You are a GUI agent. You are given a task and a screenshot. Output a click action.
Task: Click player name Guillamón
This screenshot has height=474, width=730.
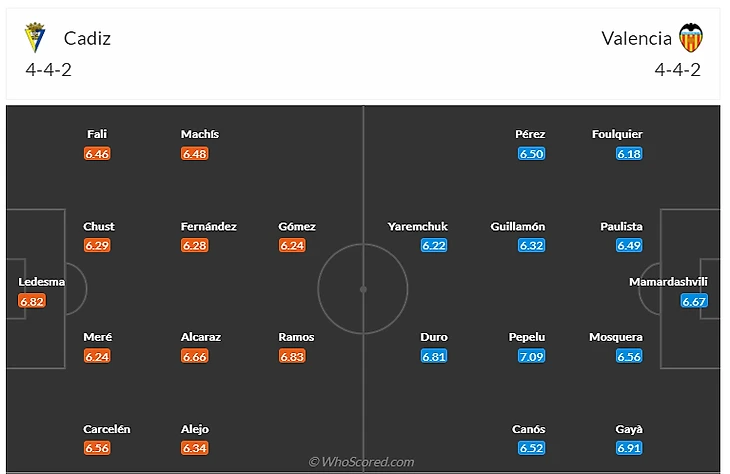click(x=517, y=227)
